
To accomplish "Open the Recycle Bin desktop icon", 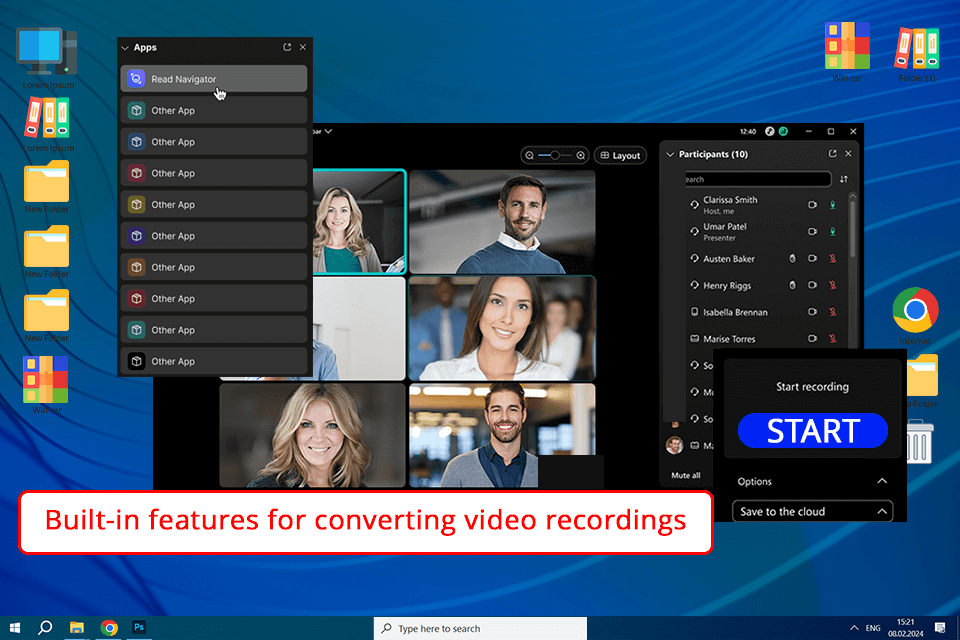I will [920, 441].
